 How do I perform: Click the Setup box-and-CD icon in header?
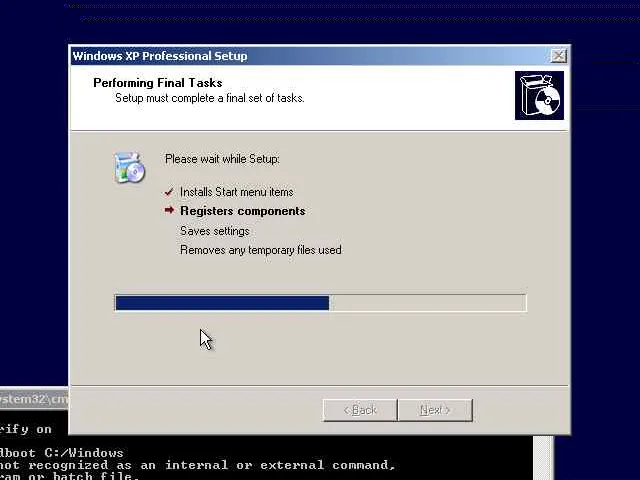coord(539,96)
